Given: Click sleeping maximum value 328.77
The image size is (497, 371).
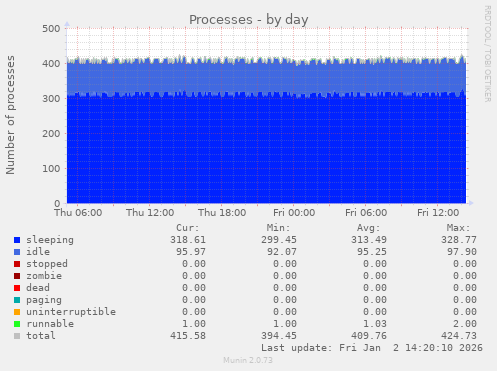Looking at the screenshot, I should tap(459, 240).
